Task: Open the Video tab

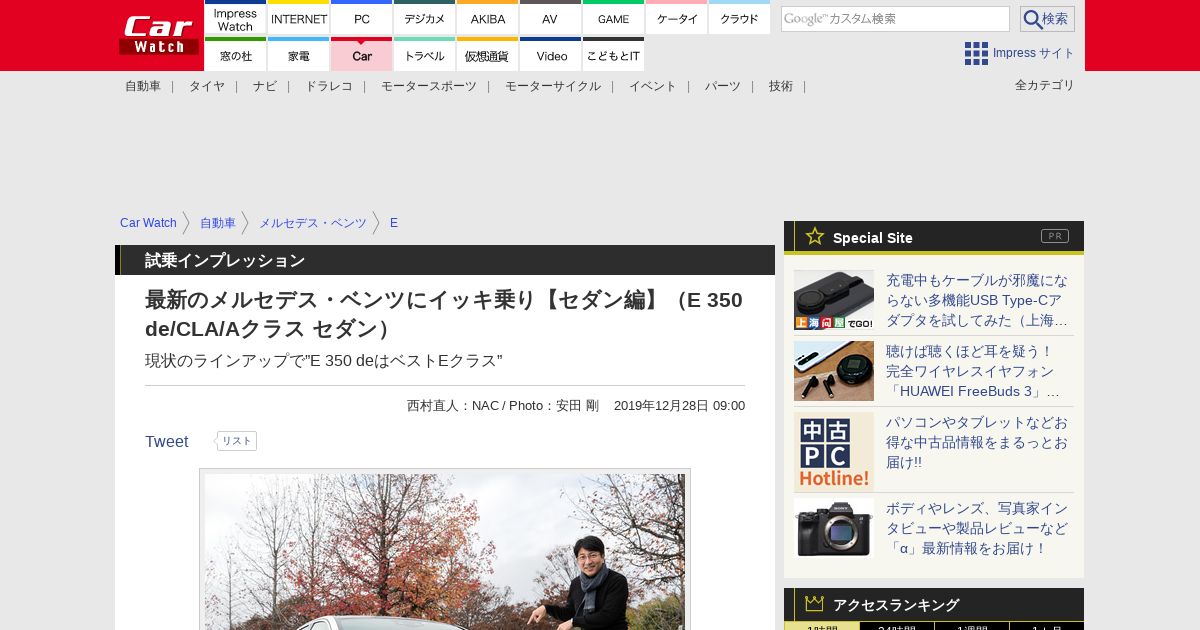Action: pyautogui.click(x=550, y=55)
